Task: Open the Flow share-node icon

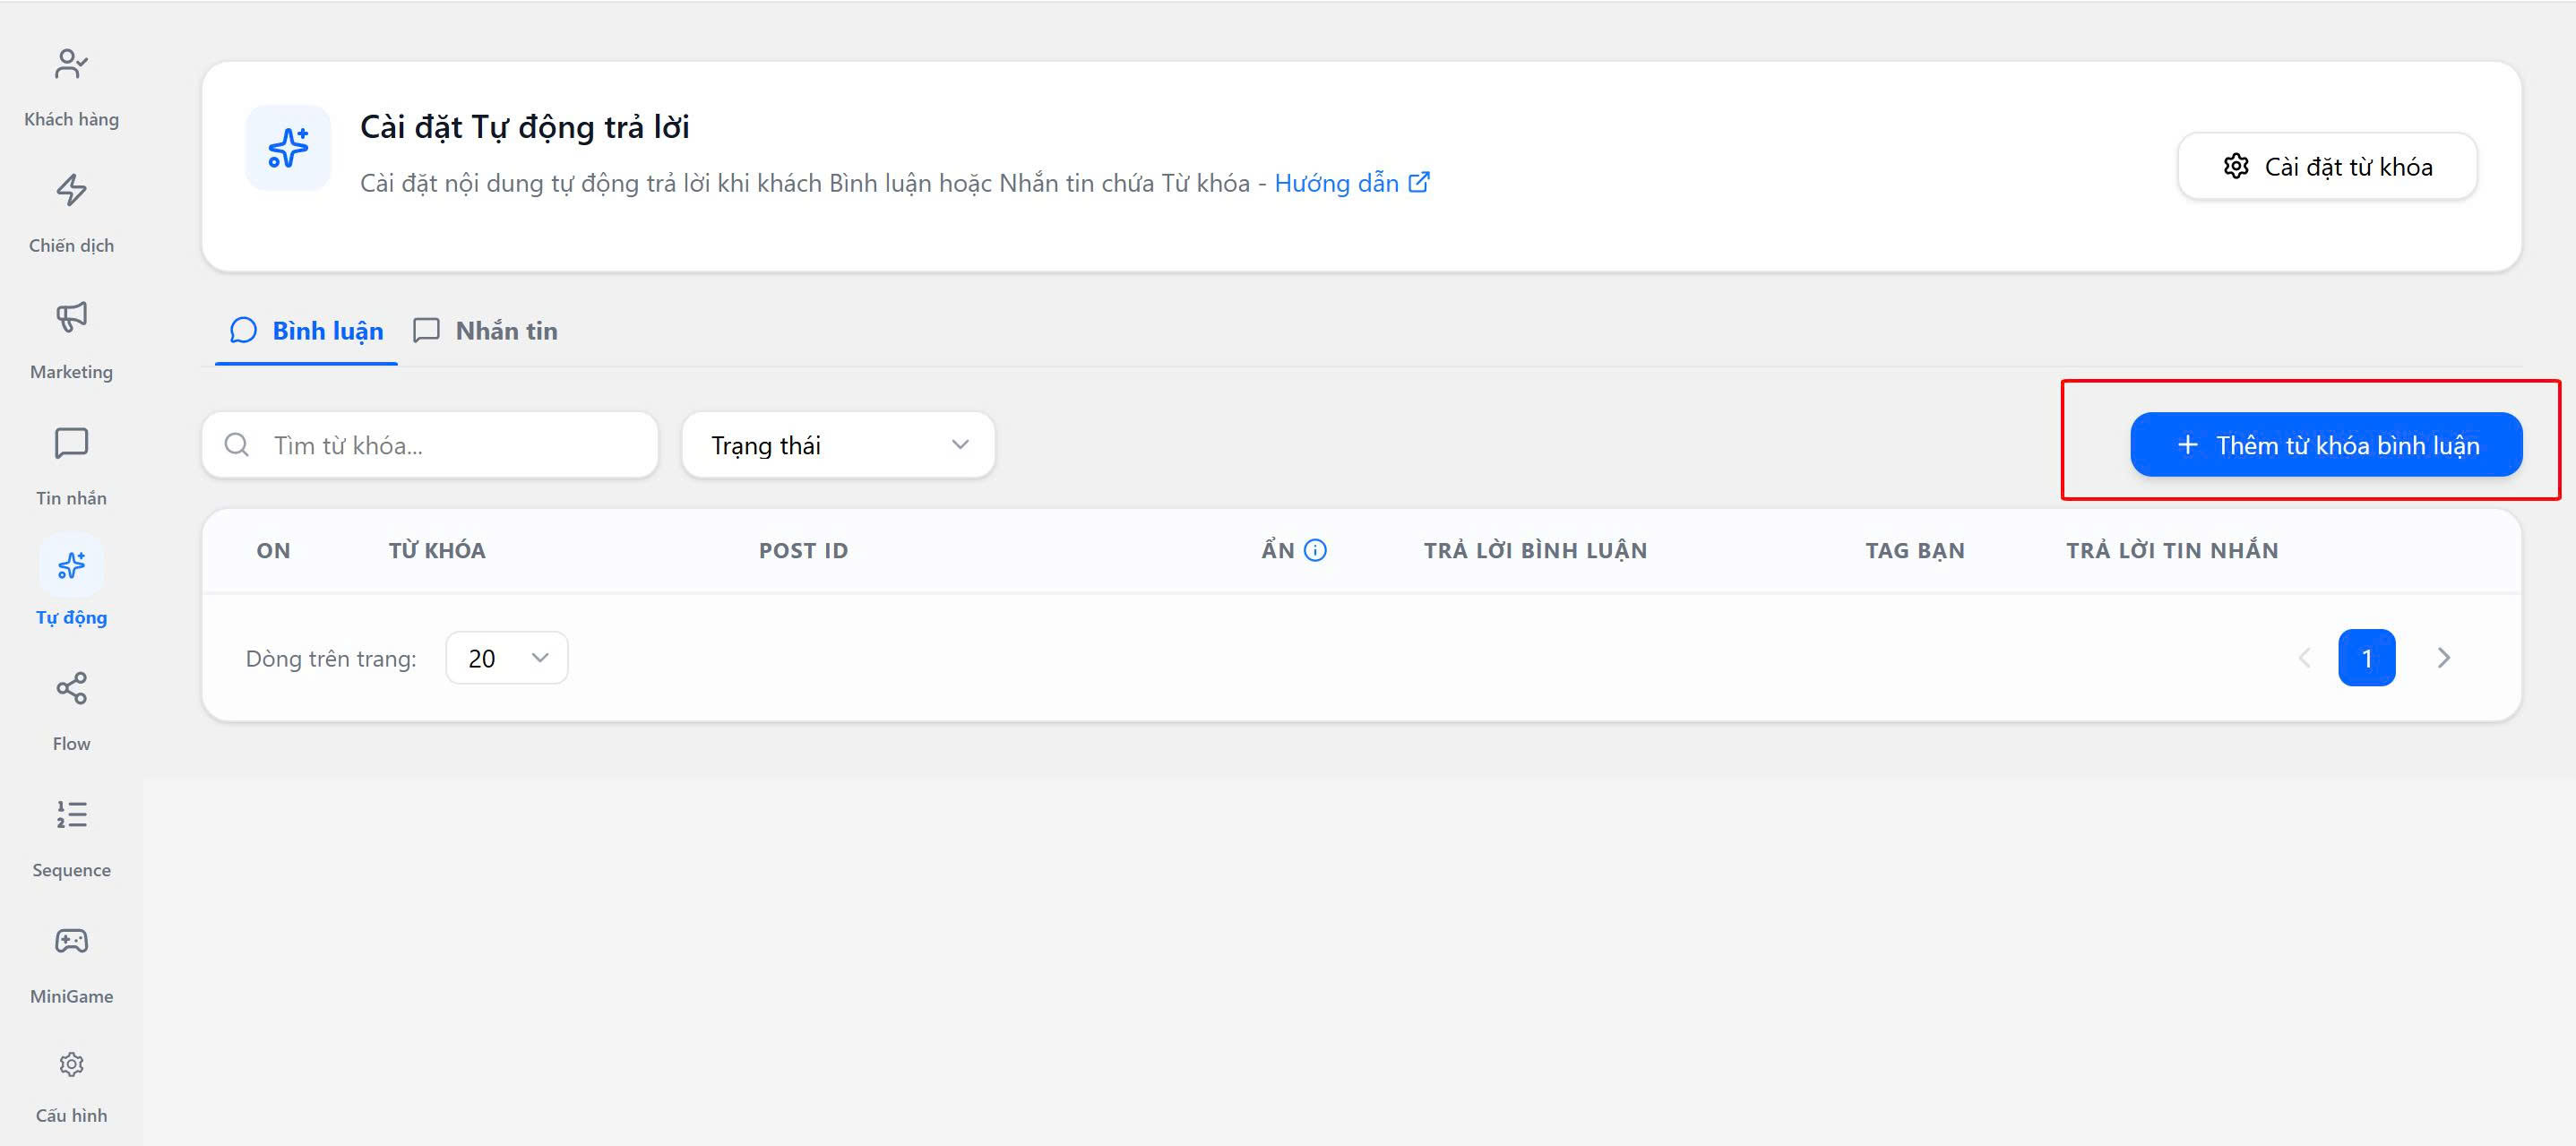Action: (71, 688)
